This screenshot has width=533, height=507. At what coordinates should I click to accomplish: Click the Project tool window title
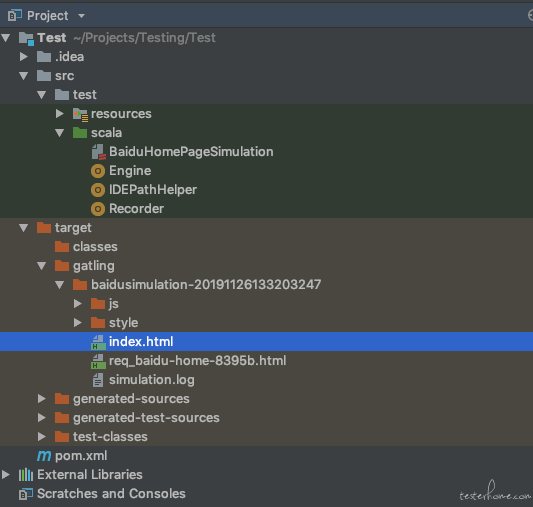tap(48, 16)
